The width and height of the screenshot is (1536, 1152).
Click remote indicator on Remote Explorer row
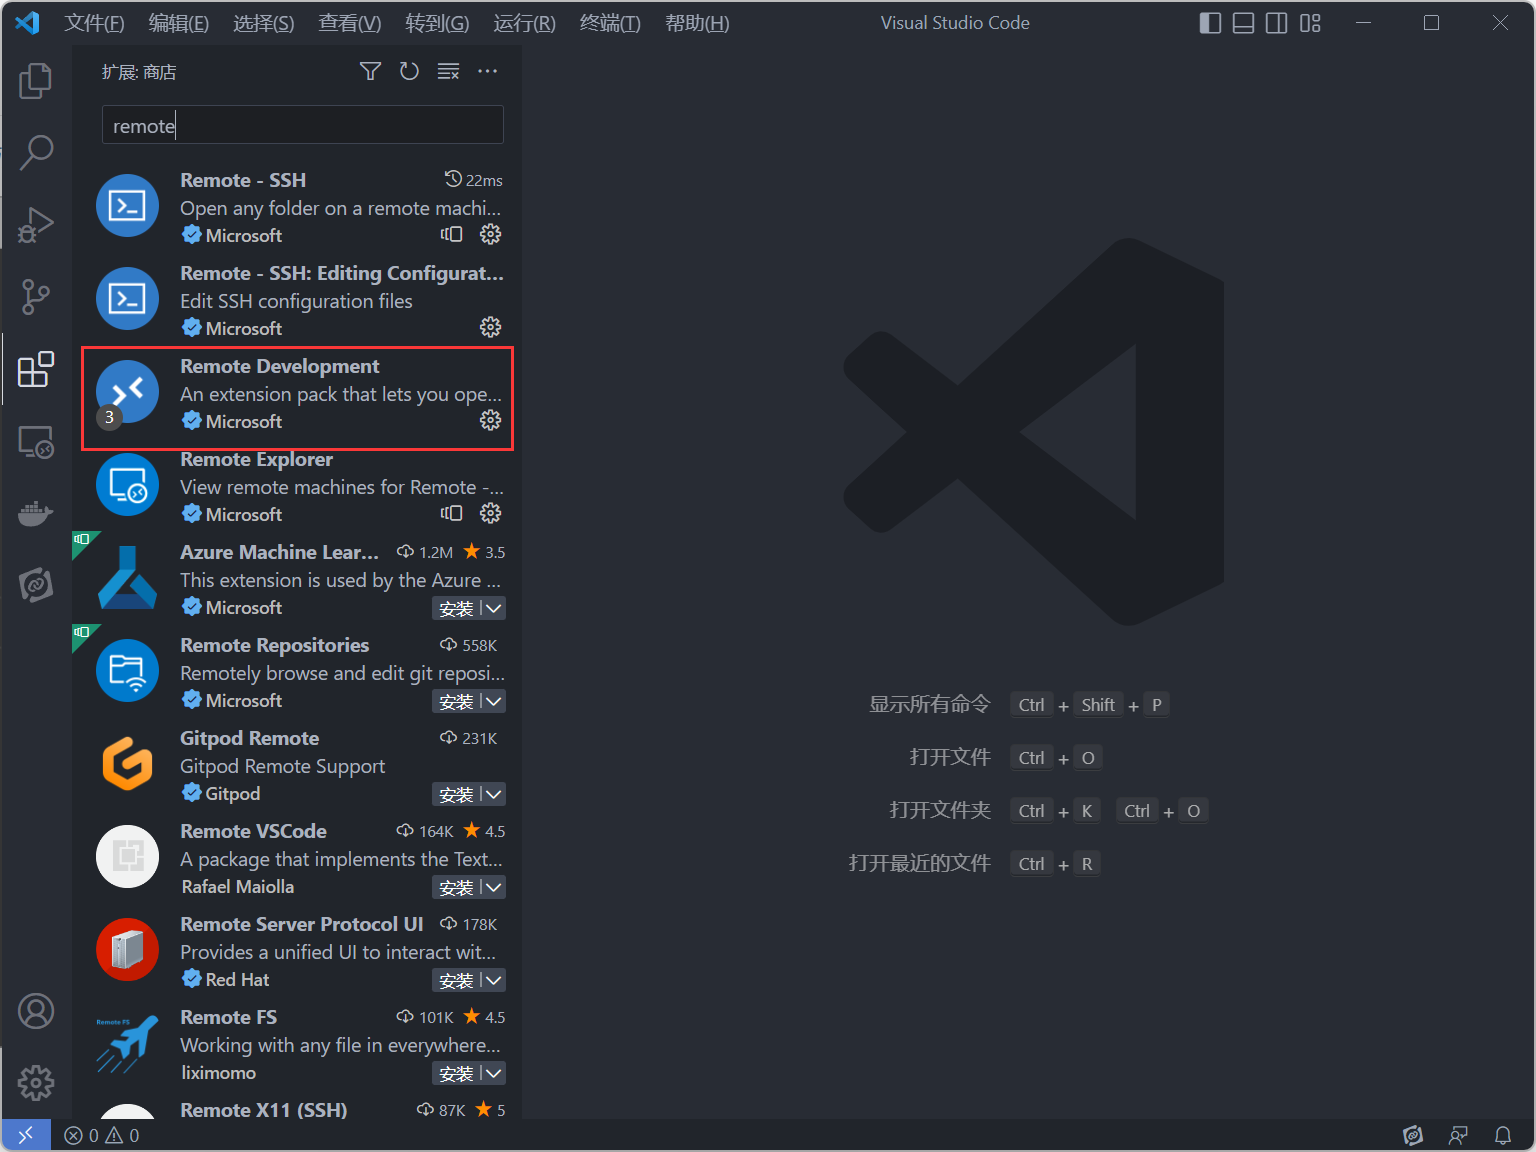[452, 513]
